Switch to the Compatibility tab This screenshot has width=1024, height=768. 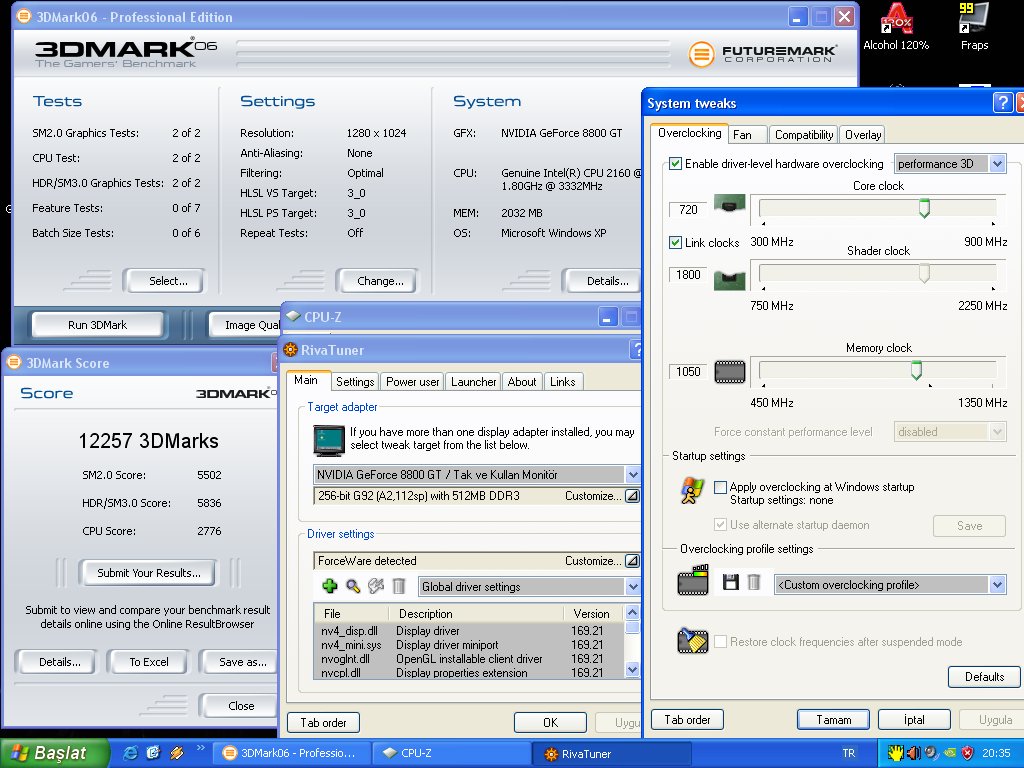click(804, 135)
